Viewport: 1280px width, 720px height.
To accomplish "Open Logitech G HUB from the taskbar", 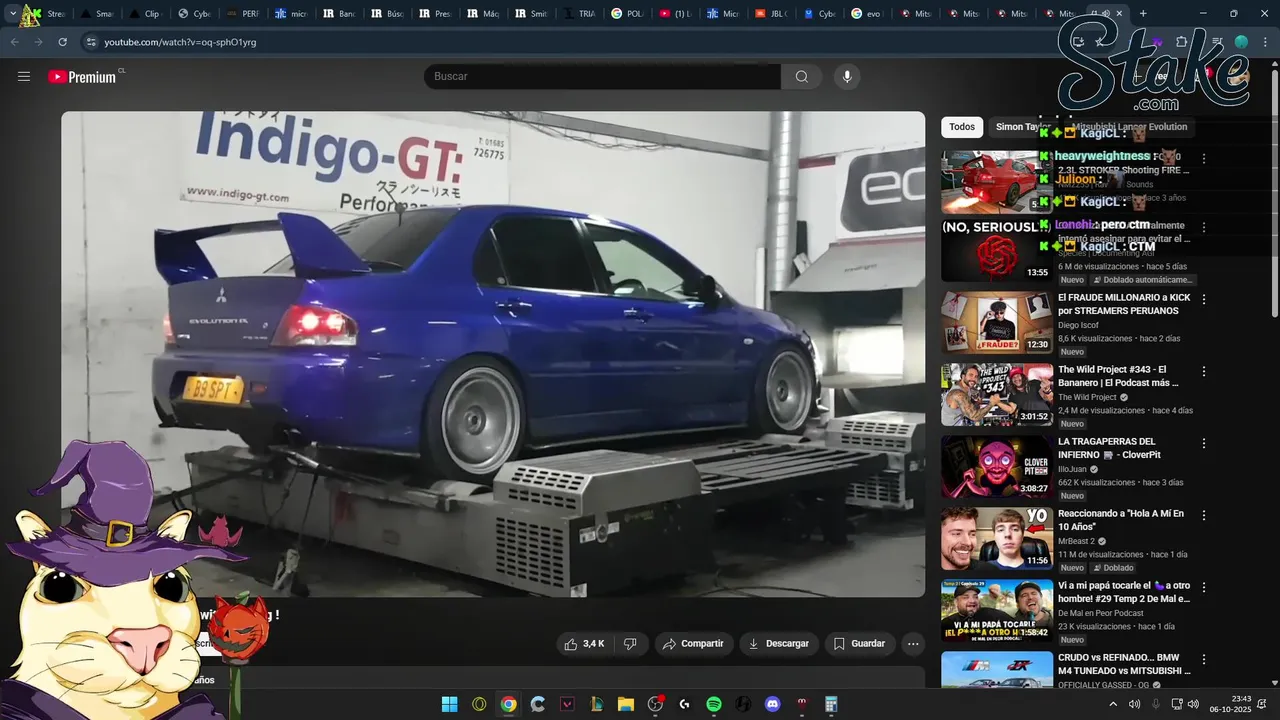I will coord(684,704).
